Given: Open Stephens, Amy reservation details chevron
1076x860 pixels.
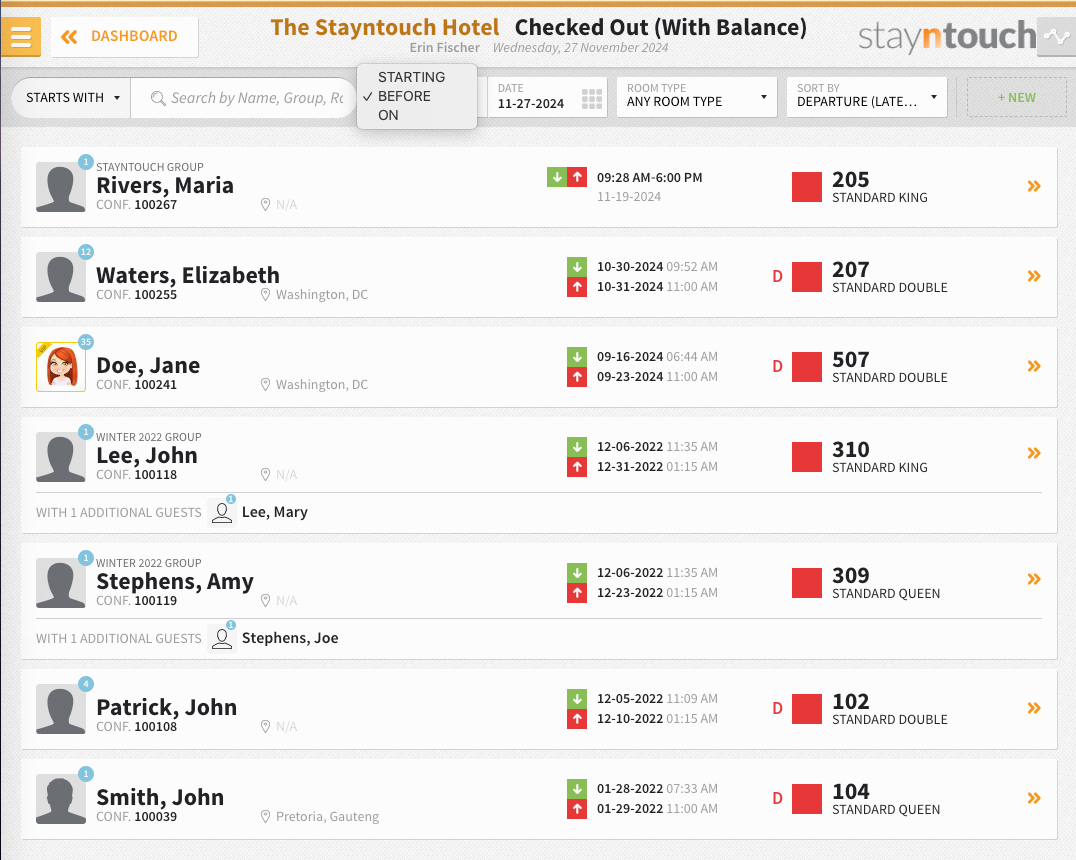Looking at the screenshot, I should click(1034, 579).
